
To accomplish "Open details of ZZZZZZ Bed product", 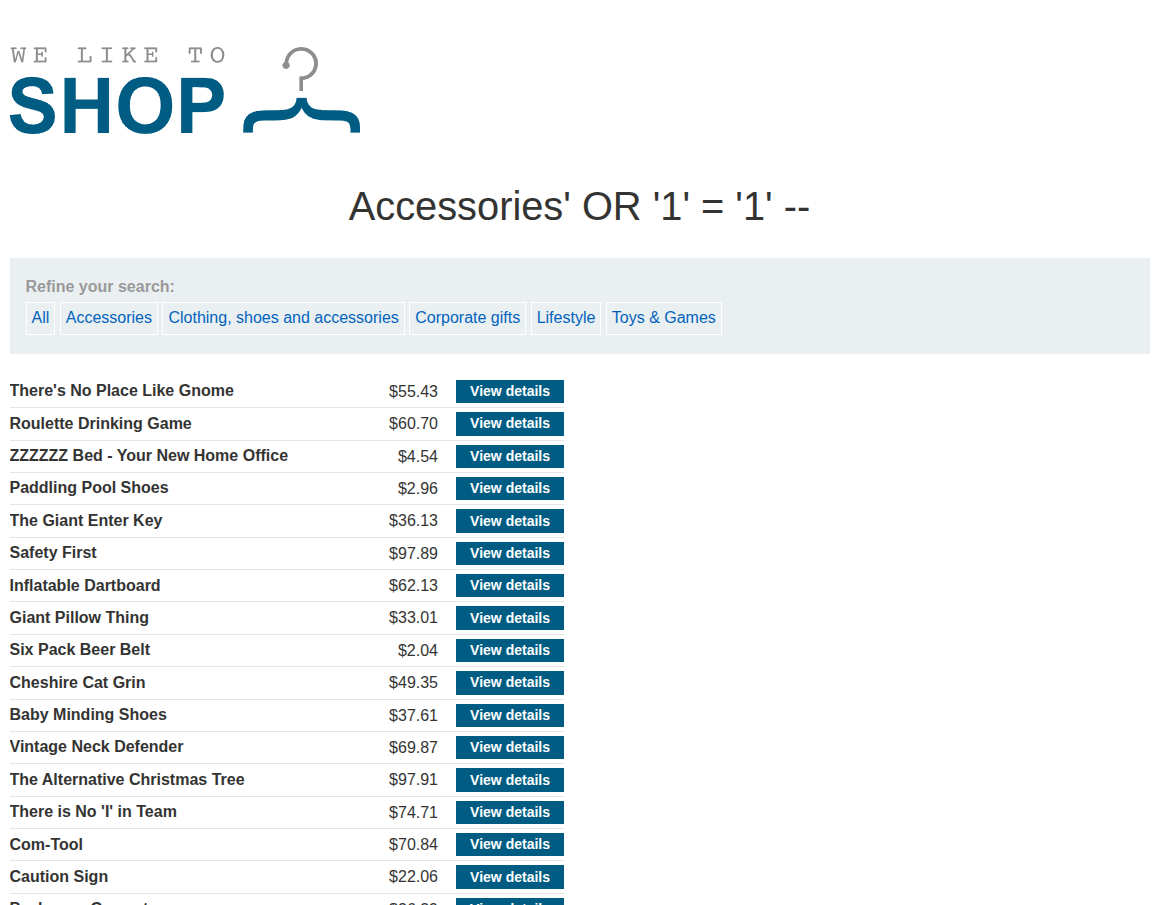I will click(510, 456).
